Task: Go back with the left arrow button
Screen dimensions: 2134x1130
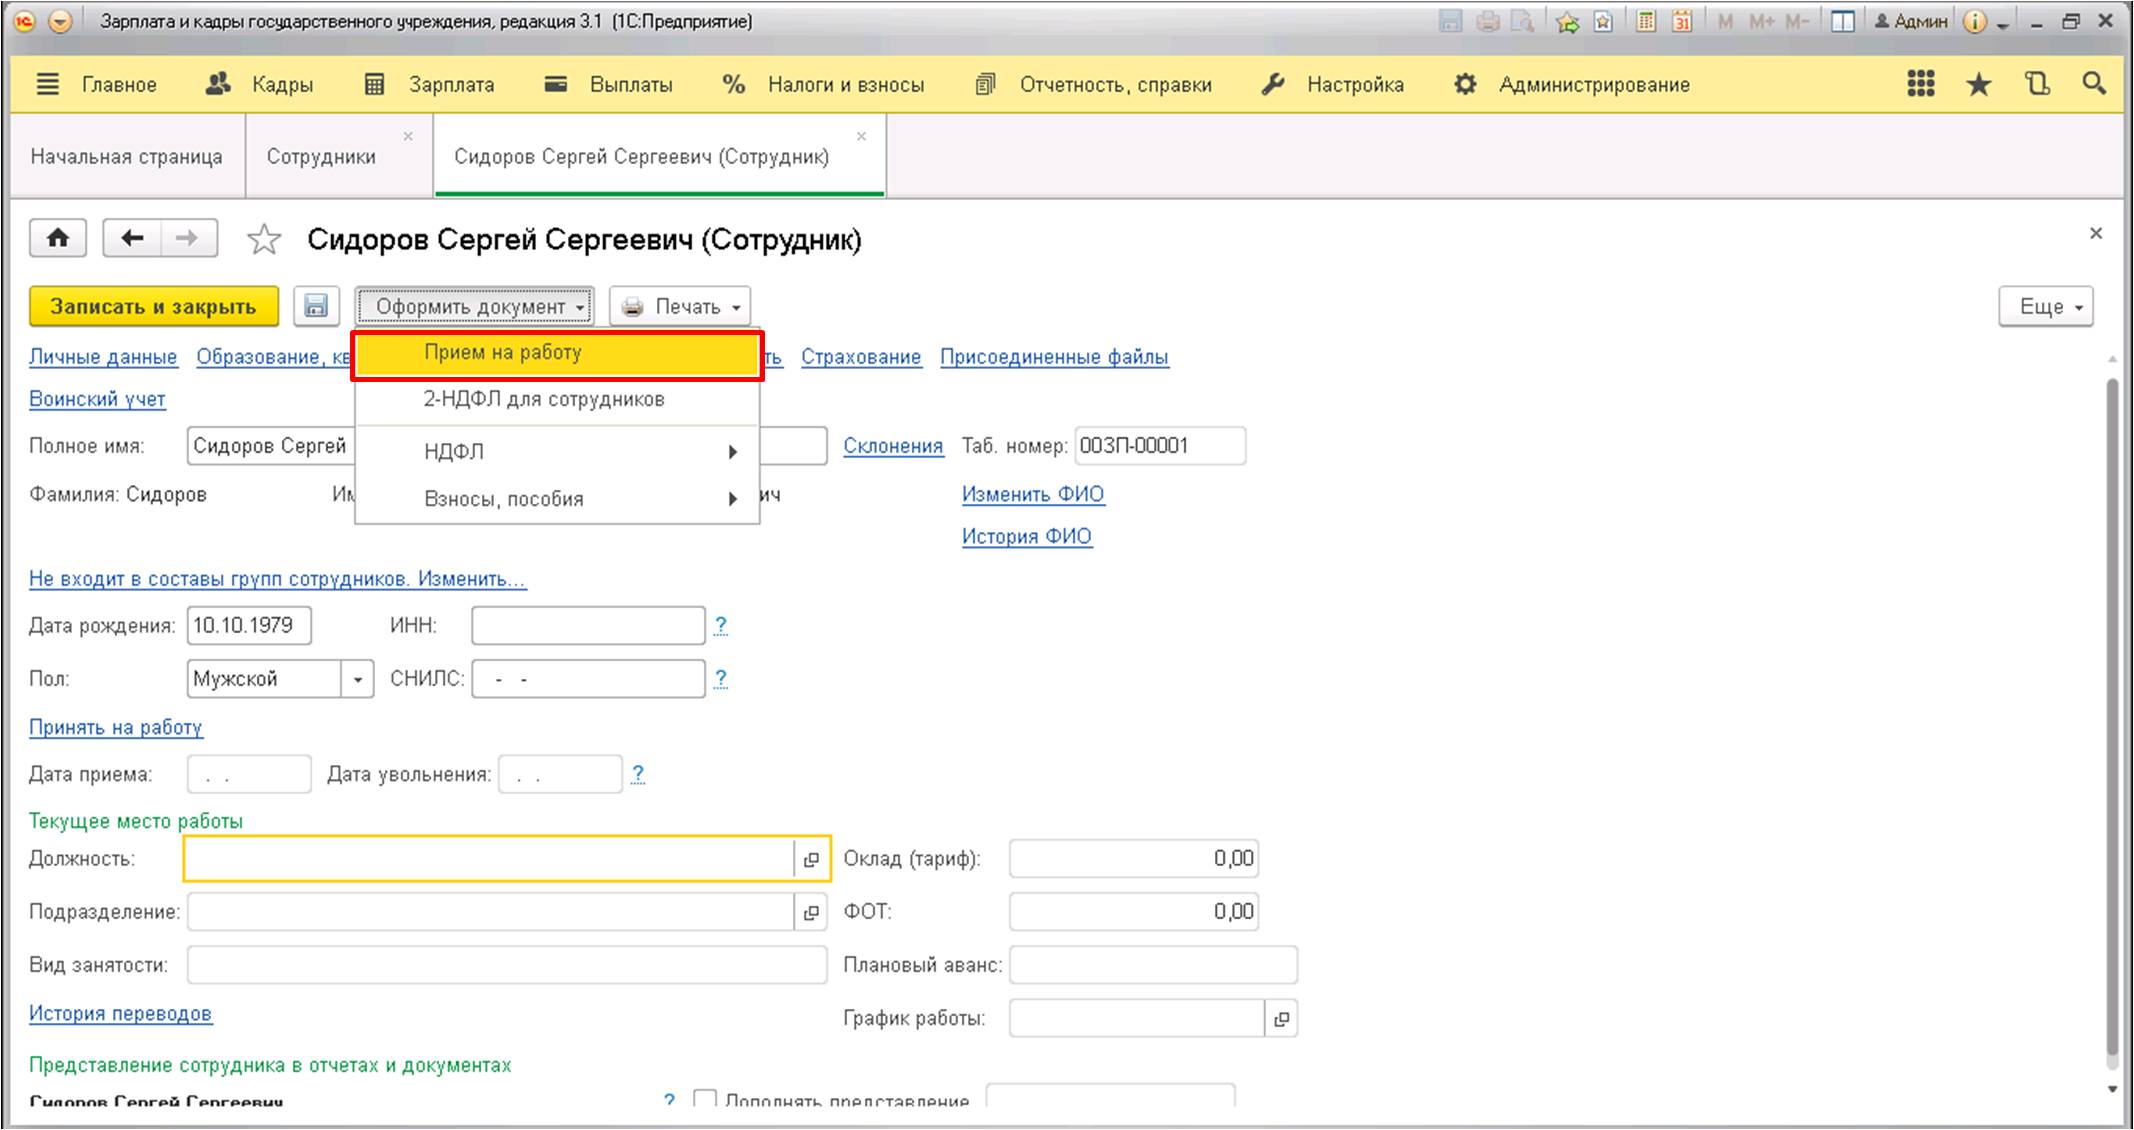Action: pyautogui.click(x=132, y=238)
